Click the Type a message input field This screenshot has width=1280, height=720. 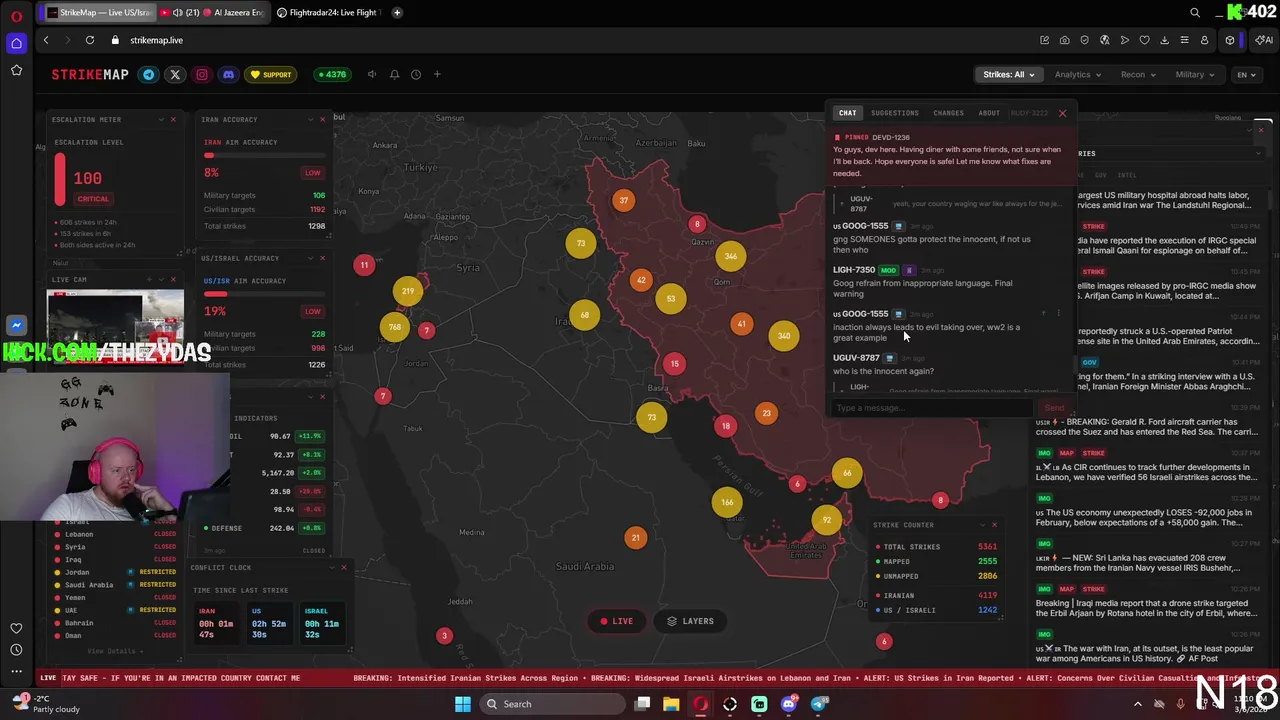932,408
